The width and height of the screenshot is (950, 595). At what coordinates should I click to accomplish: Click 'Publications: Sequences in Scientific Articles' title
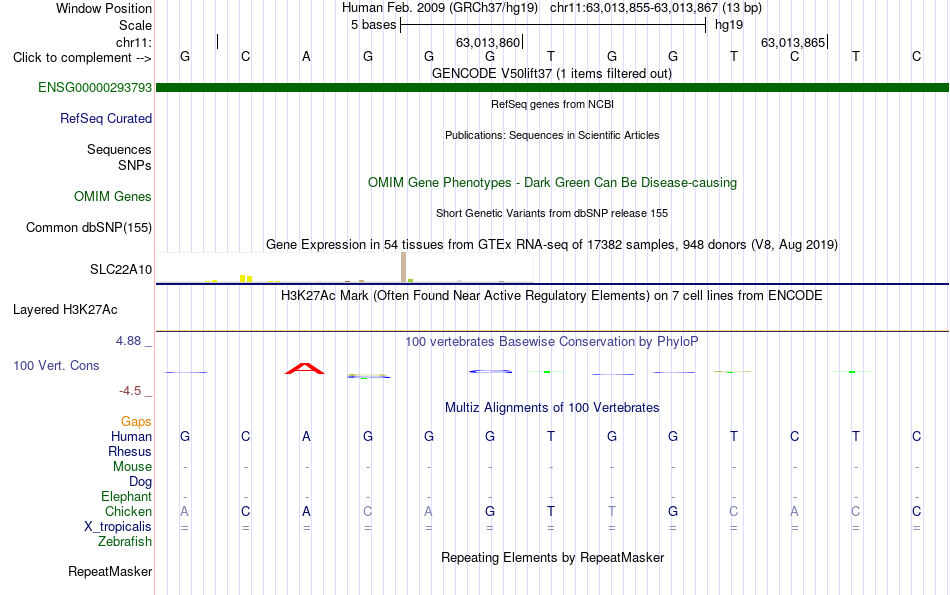[552, 135]
